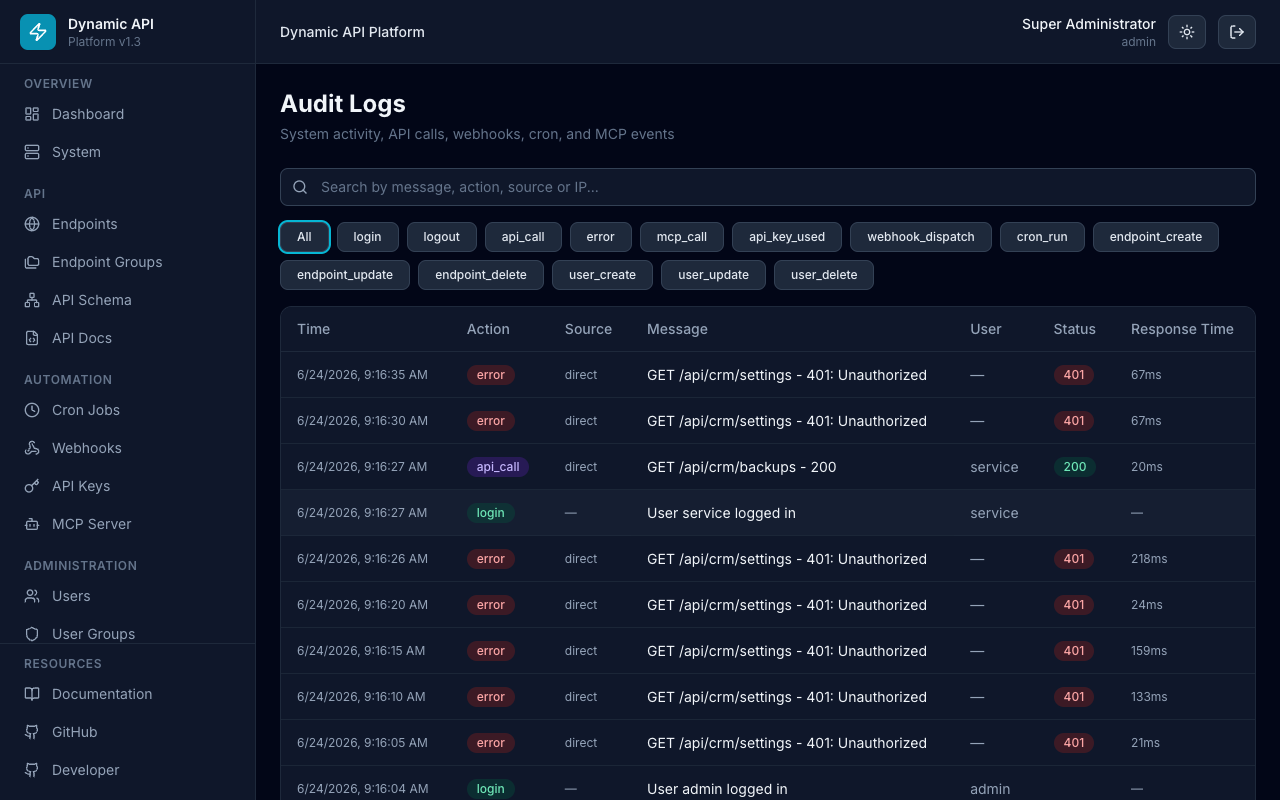
Task: Click the API Docs file icon
Action: click(x=32, y=338)
